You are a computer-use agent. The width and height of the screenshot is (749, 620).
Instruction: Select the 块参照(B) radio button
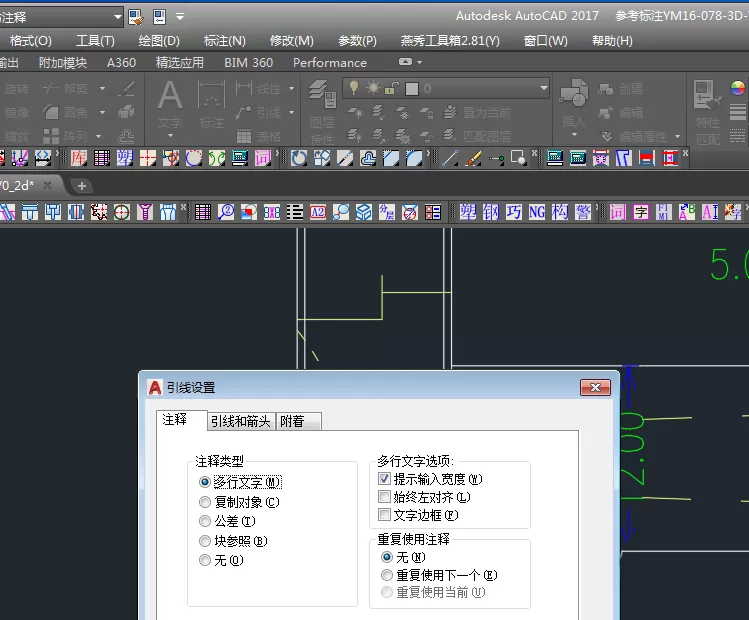pyautogui.click(x=205, y=541)
